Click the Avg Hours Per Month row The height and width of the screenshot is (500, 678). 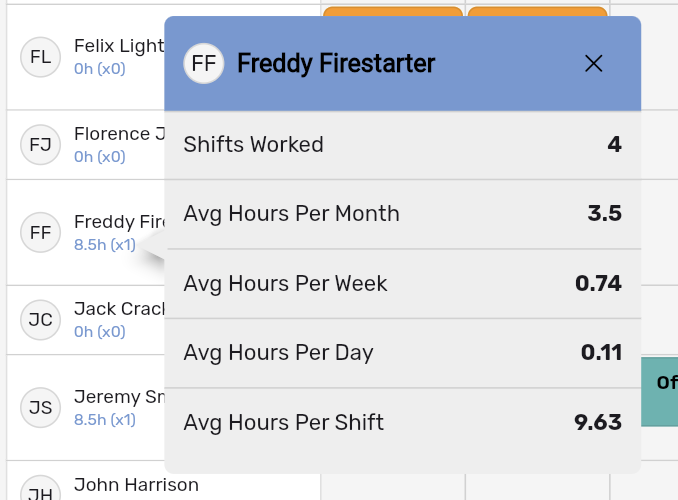402,214
